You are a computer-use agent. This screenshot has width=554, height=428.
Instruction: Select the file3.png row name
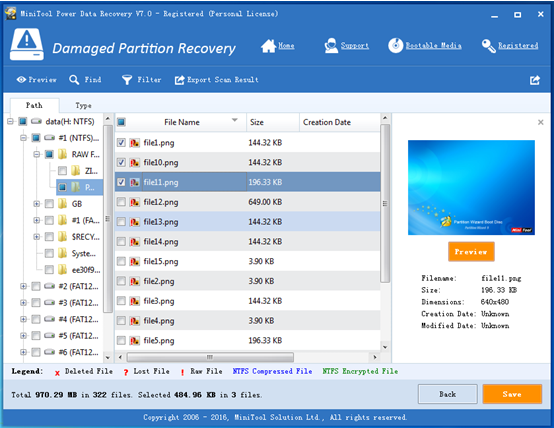159,301
